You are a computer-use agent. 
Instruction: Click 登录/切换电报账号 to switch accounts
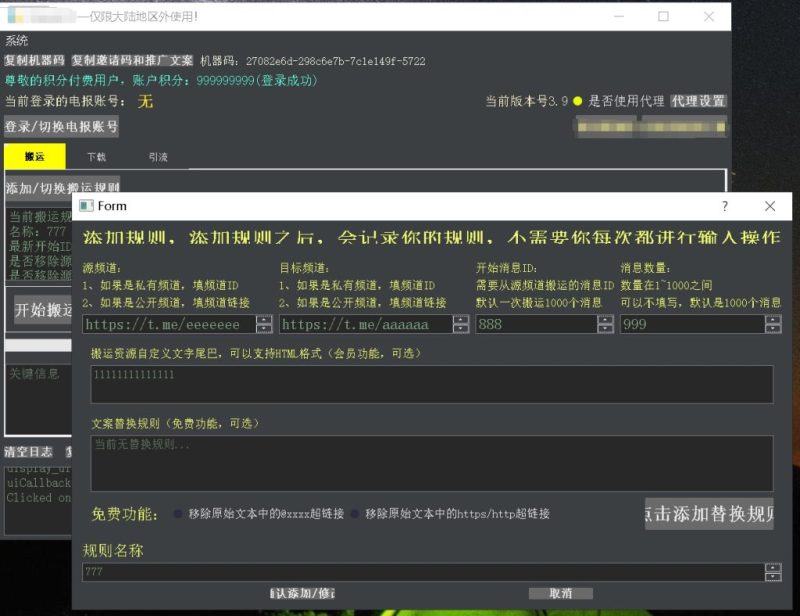pos(62,128)
